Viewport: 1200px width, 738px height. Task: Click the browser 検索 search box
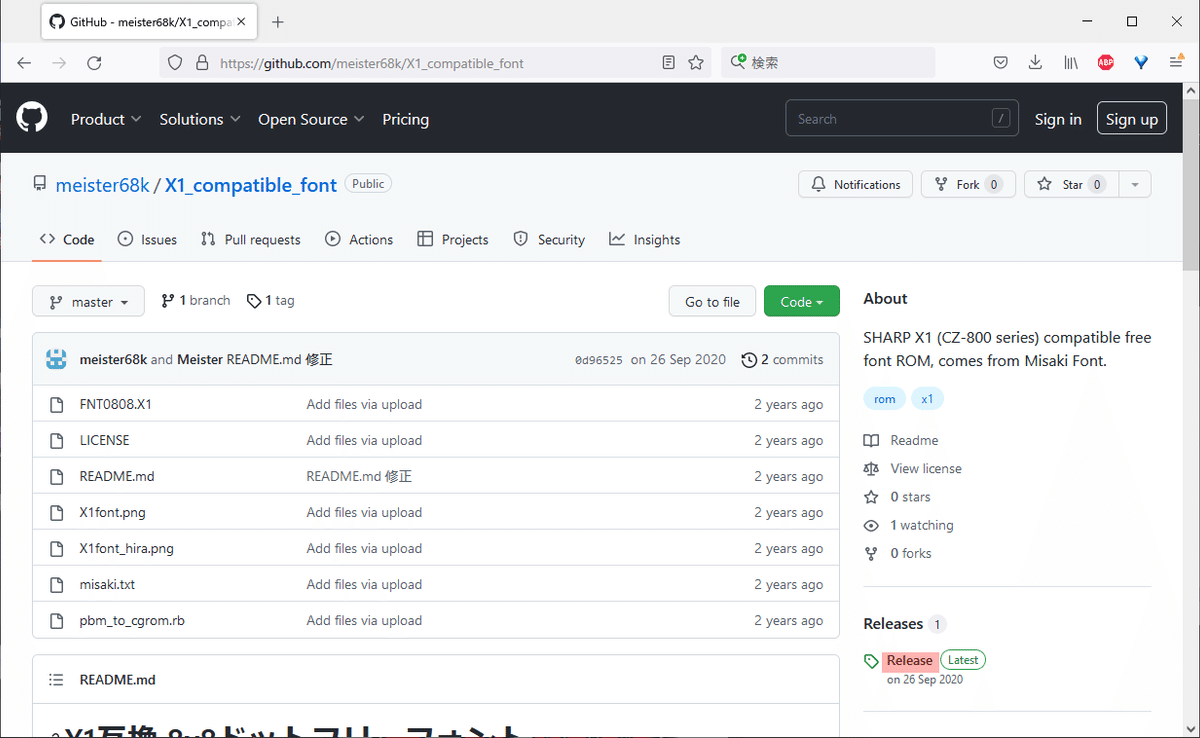point(828,62)
